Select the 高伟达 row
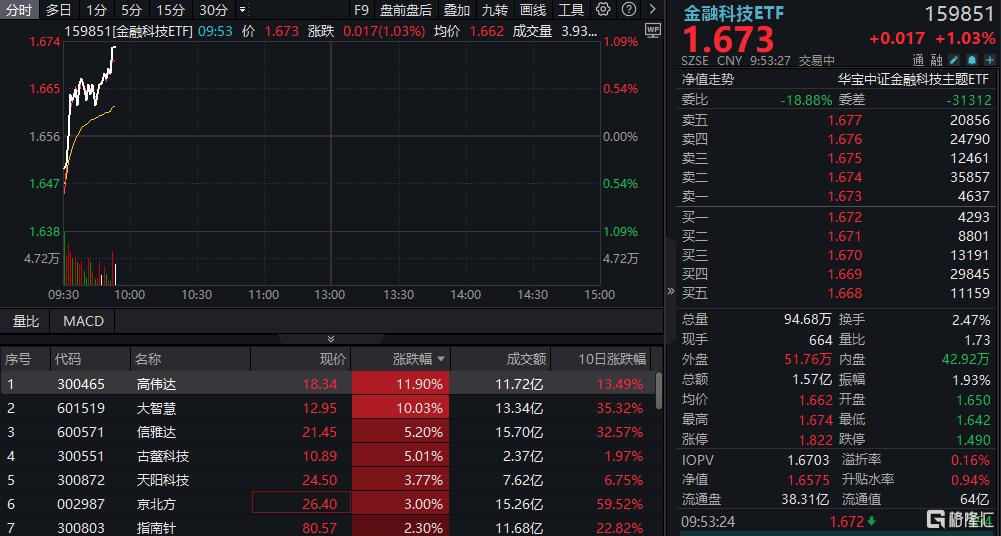This screenshot has width=1001, height=536. pos(327,384)
